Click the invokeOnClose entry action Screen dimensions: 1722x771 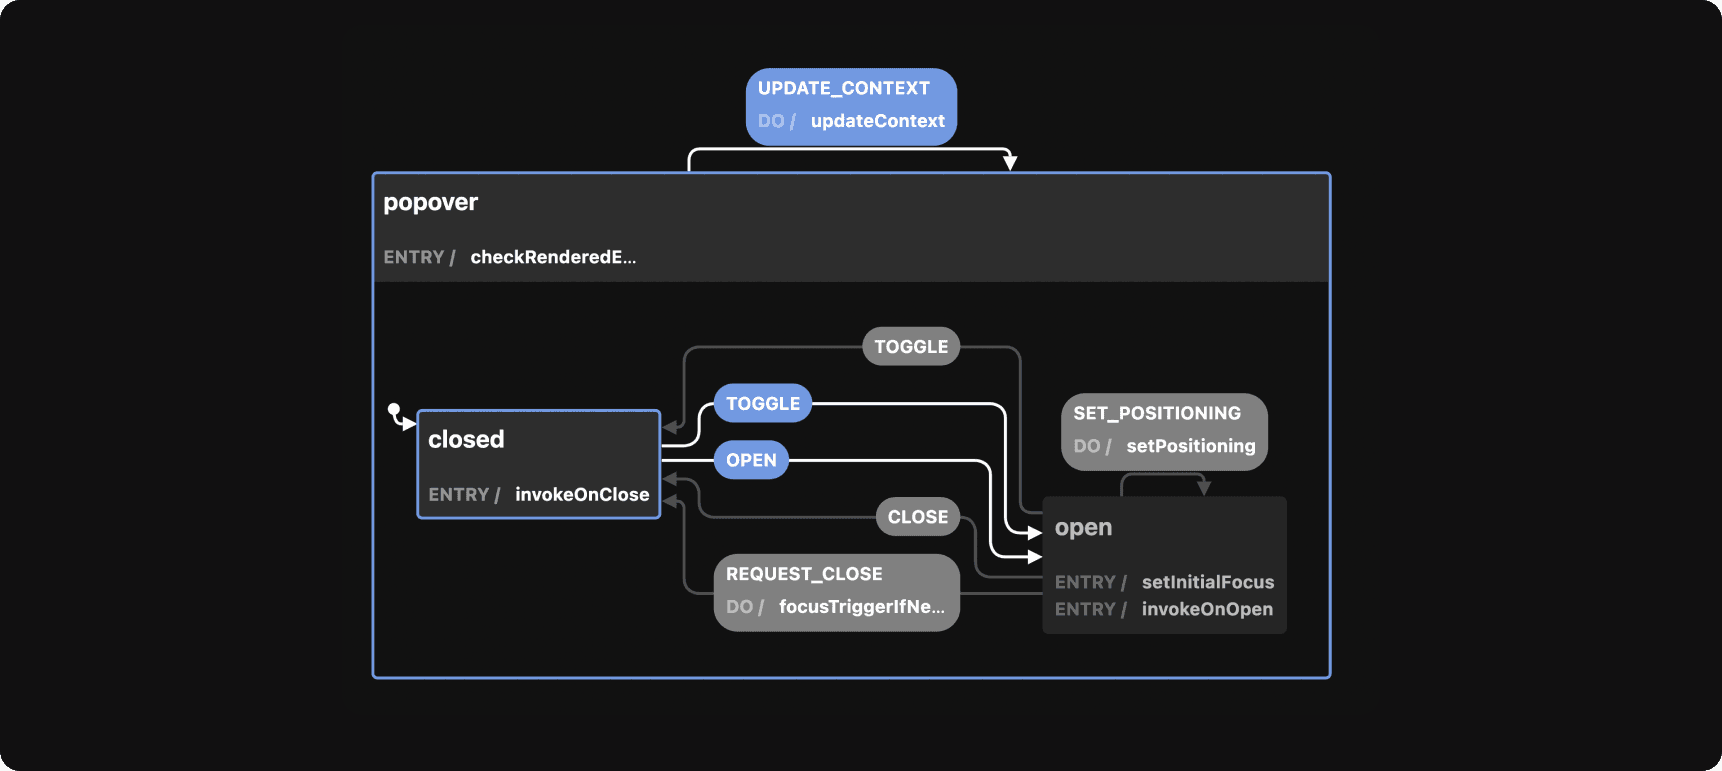582,495
